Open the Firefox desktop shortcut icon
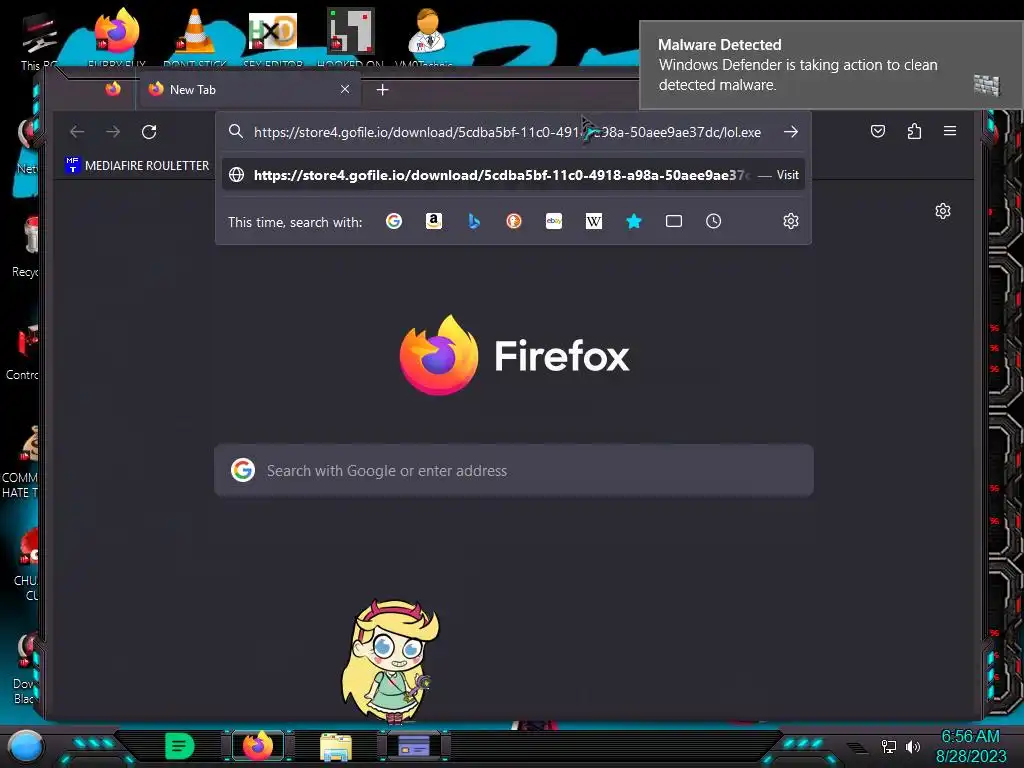The width and height of the screenshot is (1024, 768). point(116,31)
